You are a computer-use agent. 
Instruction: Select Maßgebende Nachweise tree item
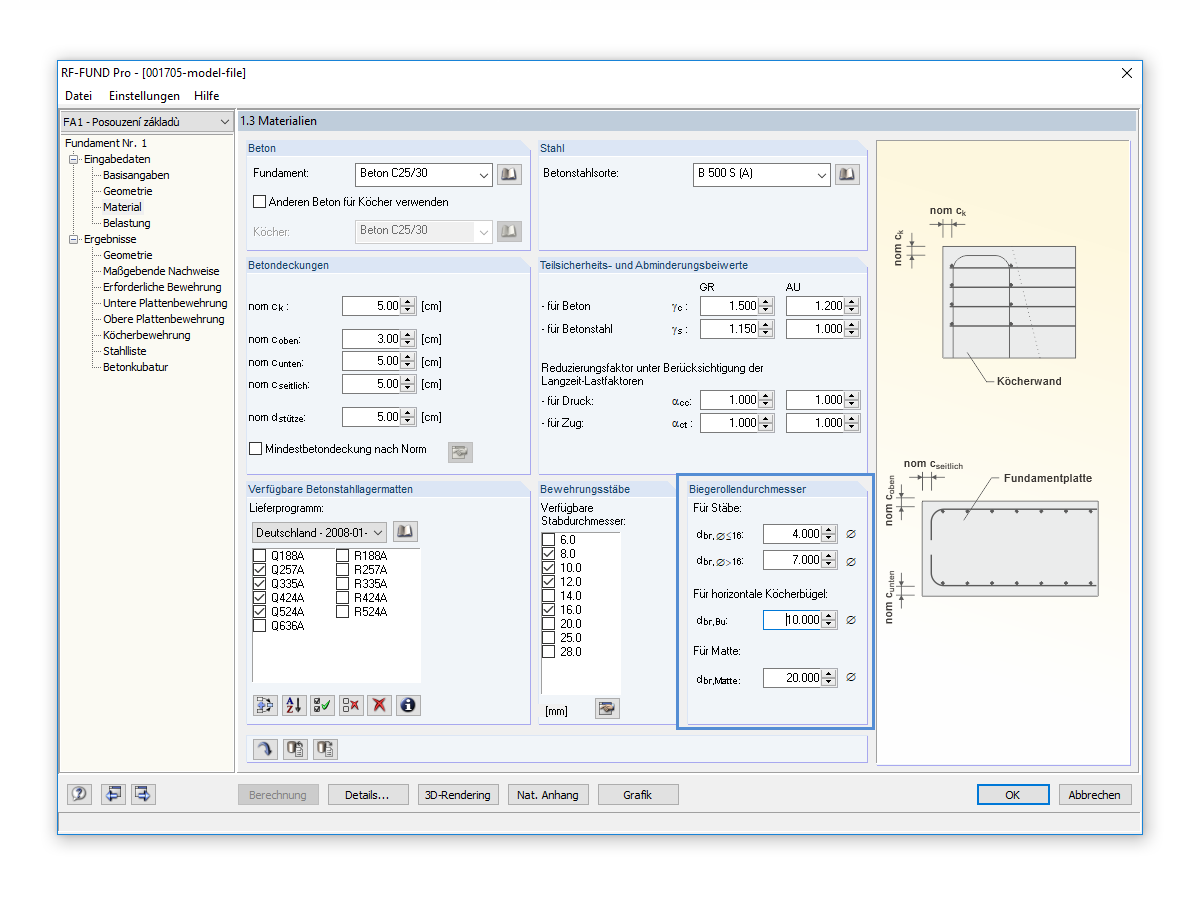[x=161, y=271]
